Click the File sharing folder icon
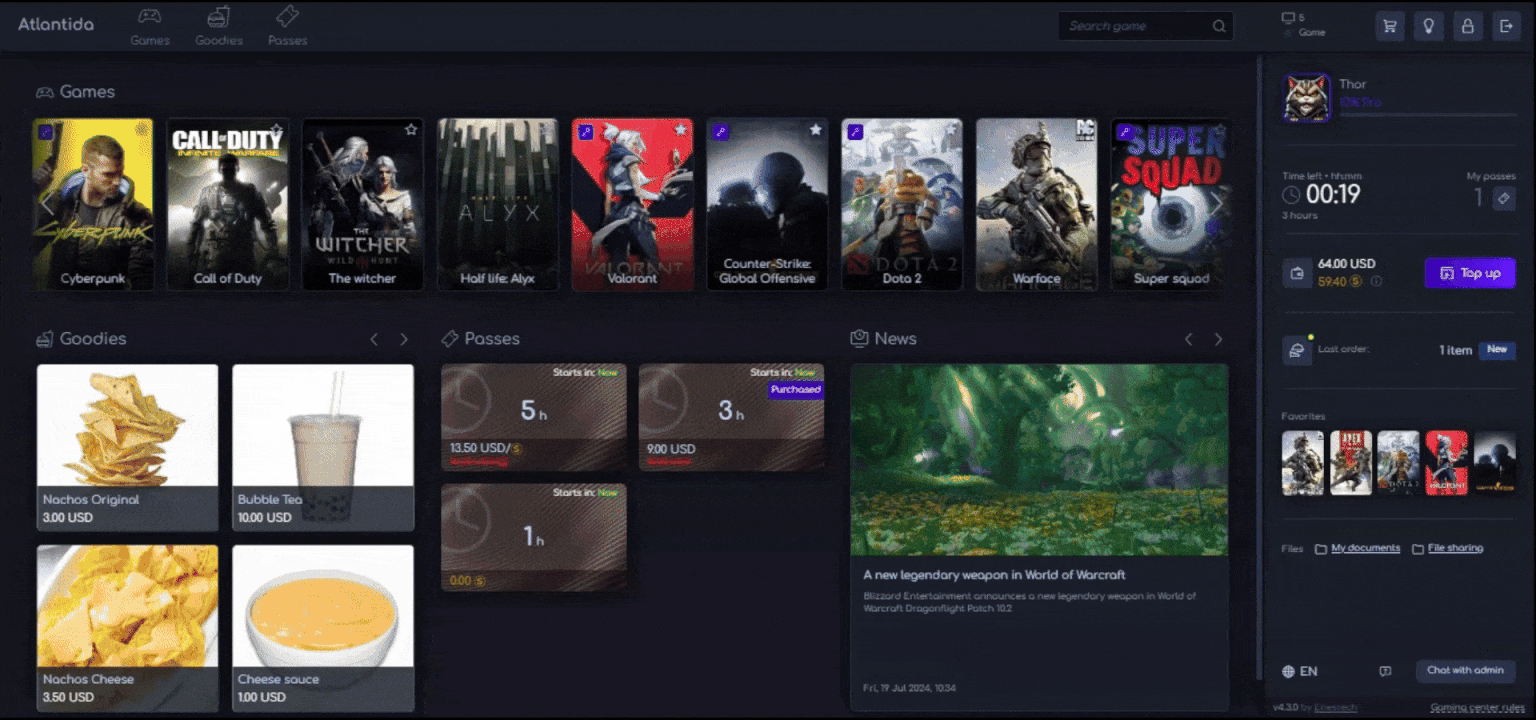1536x720 pixels. click(x=1418, y=549)
